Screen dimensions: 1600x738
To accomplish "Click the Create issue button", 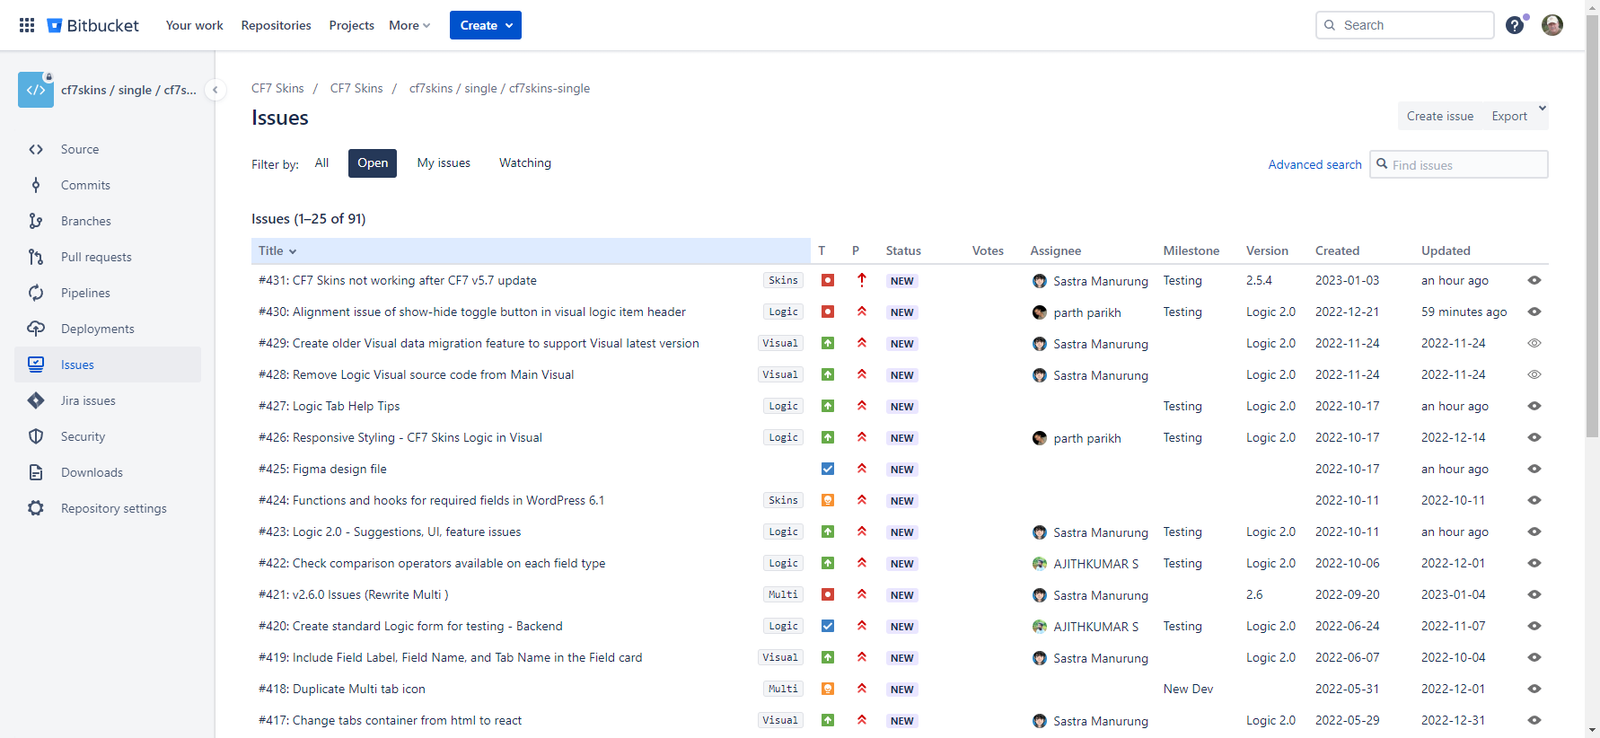I will click(1439, 116).
